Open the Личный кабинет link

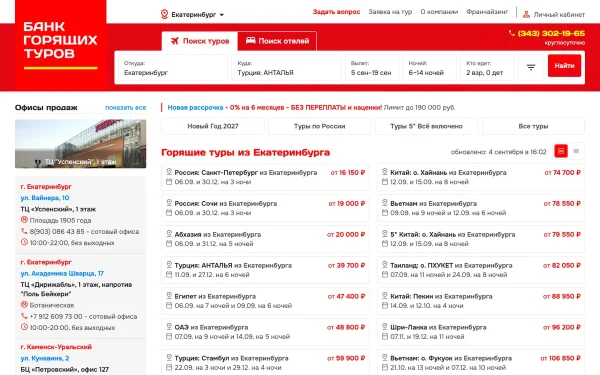coord(559,15)
